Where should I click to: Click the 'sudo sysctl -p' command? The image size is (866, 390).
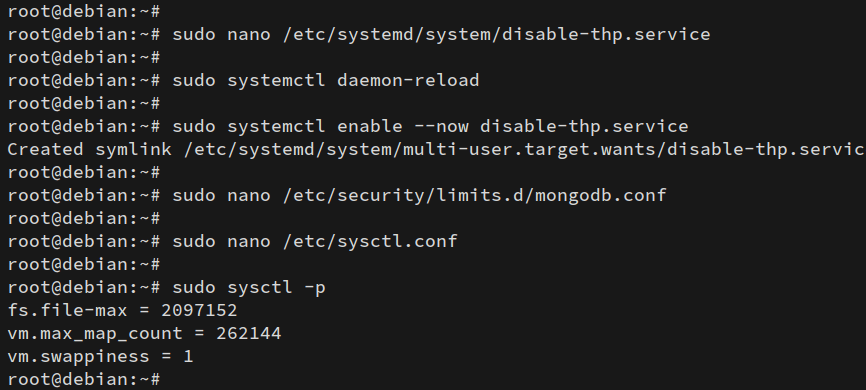249,287
